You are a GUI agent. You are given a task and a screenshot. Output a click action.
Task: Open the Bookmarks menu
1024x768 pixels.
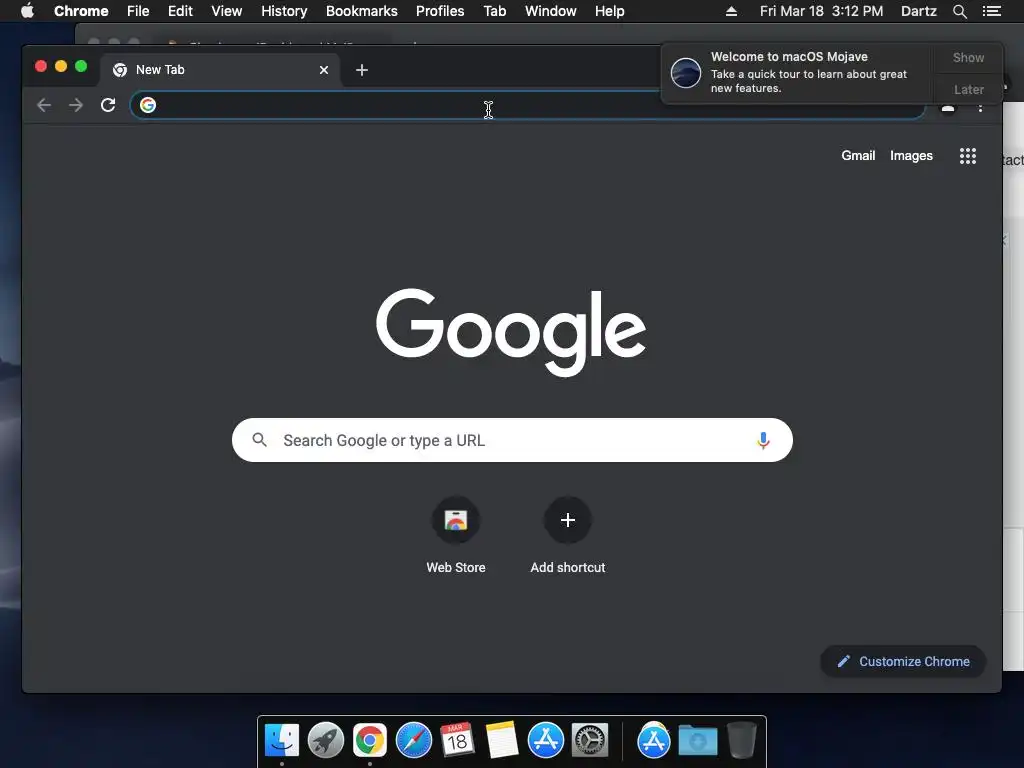click(362, 11)
